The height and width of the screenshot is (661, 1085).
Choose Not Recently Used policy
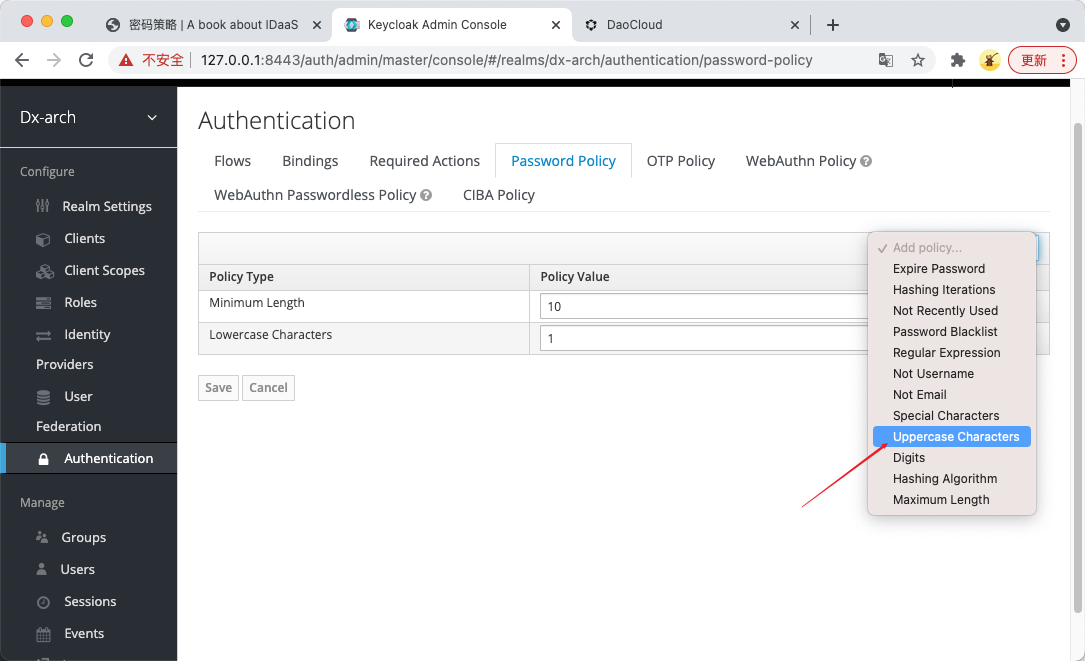pos(952,311)
